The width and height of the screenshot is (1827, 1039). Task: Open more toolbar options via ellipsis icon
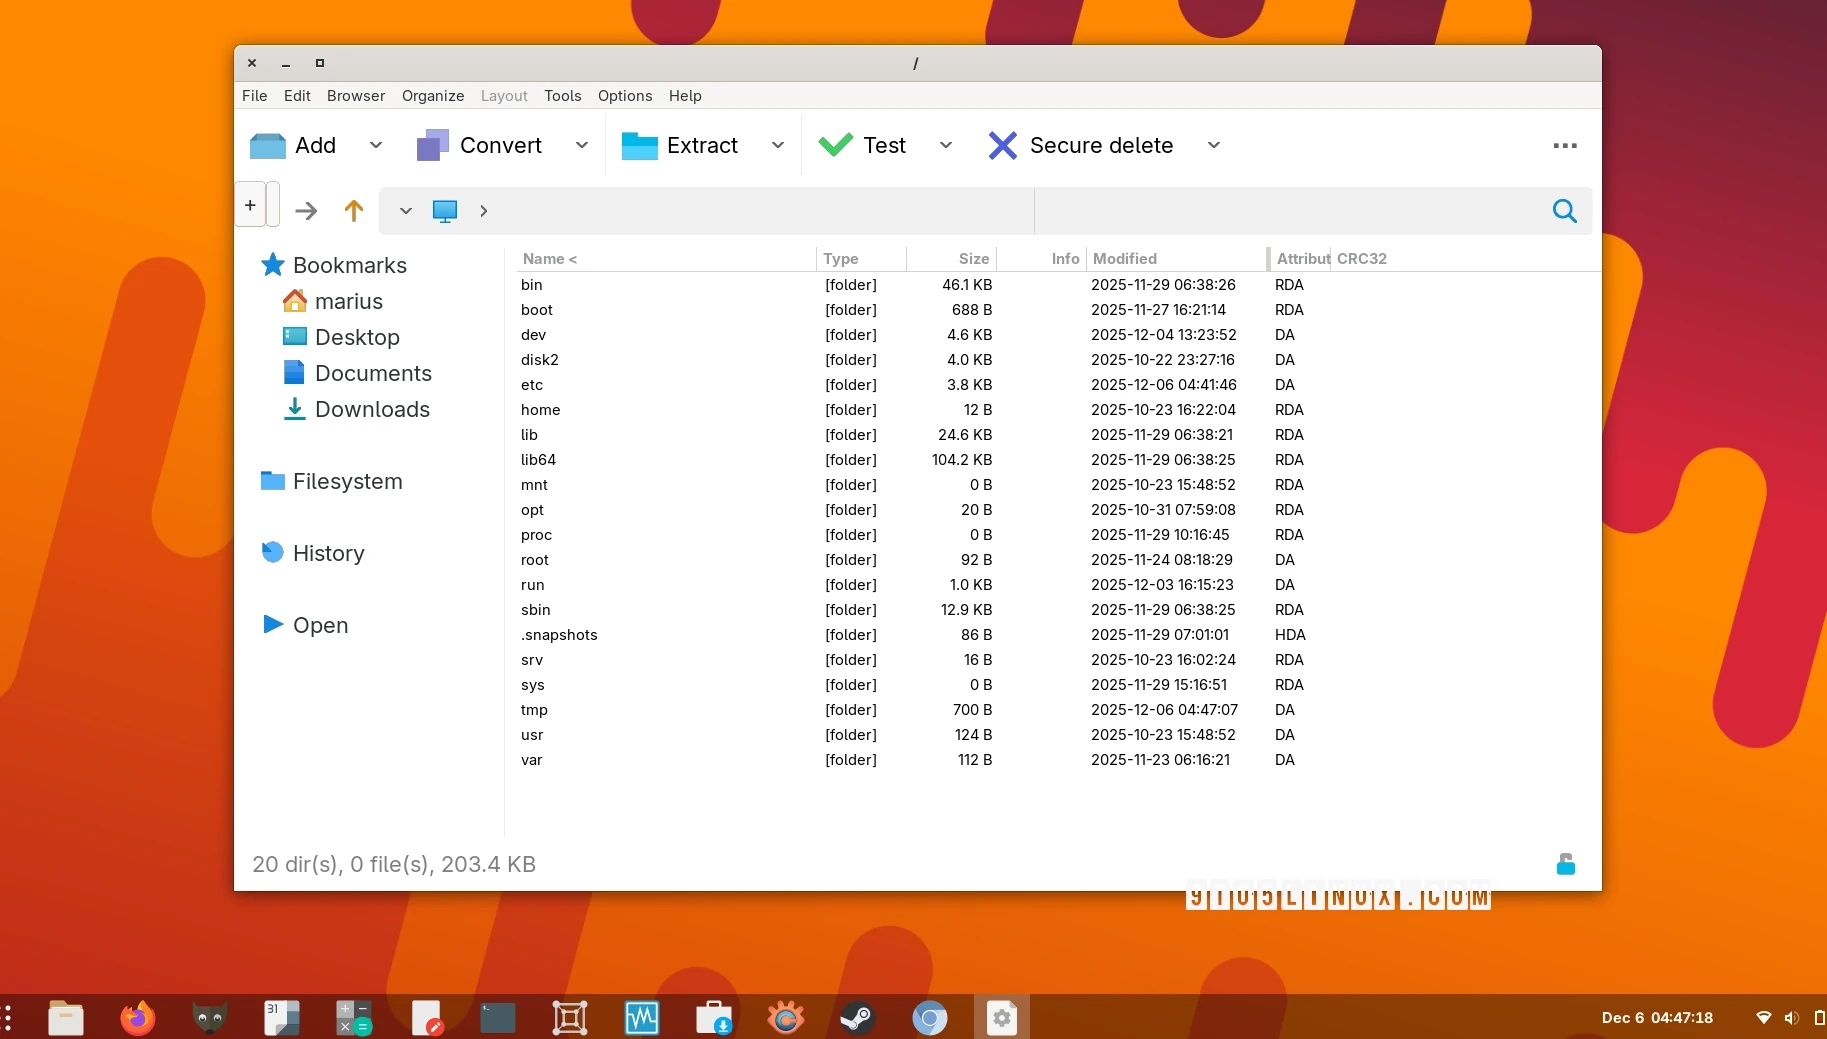[x=1564, y=145]
